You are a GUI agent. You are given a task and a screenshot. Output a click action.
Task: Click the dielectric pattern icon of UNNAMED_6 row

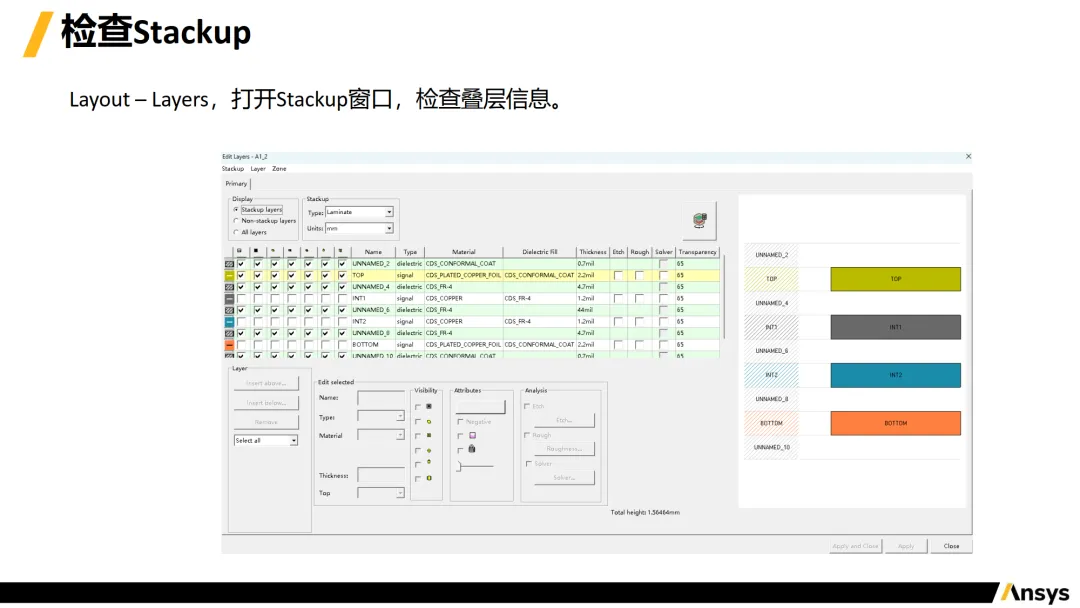[229, 310]
